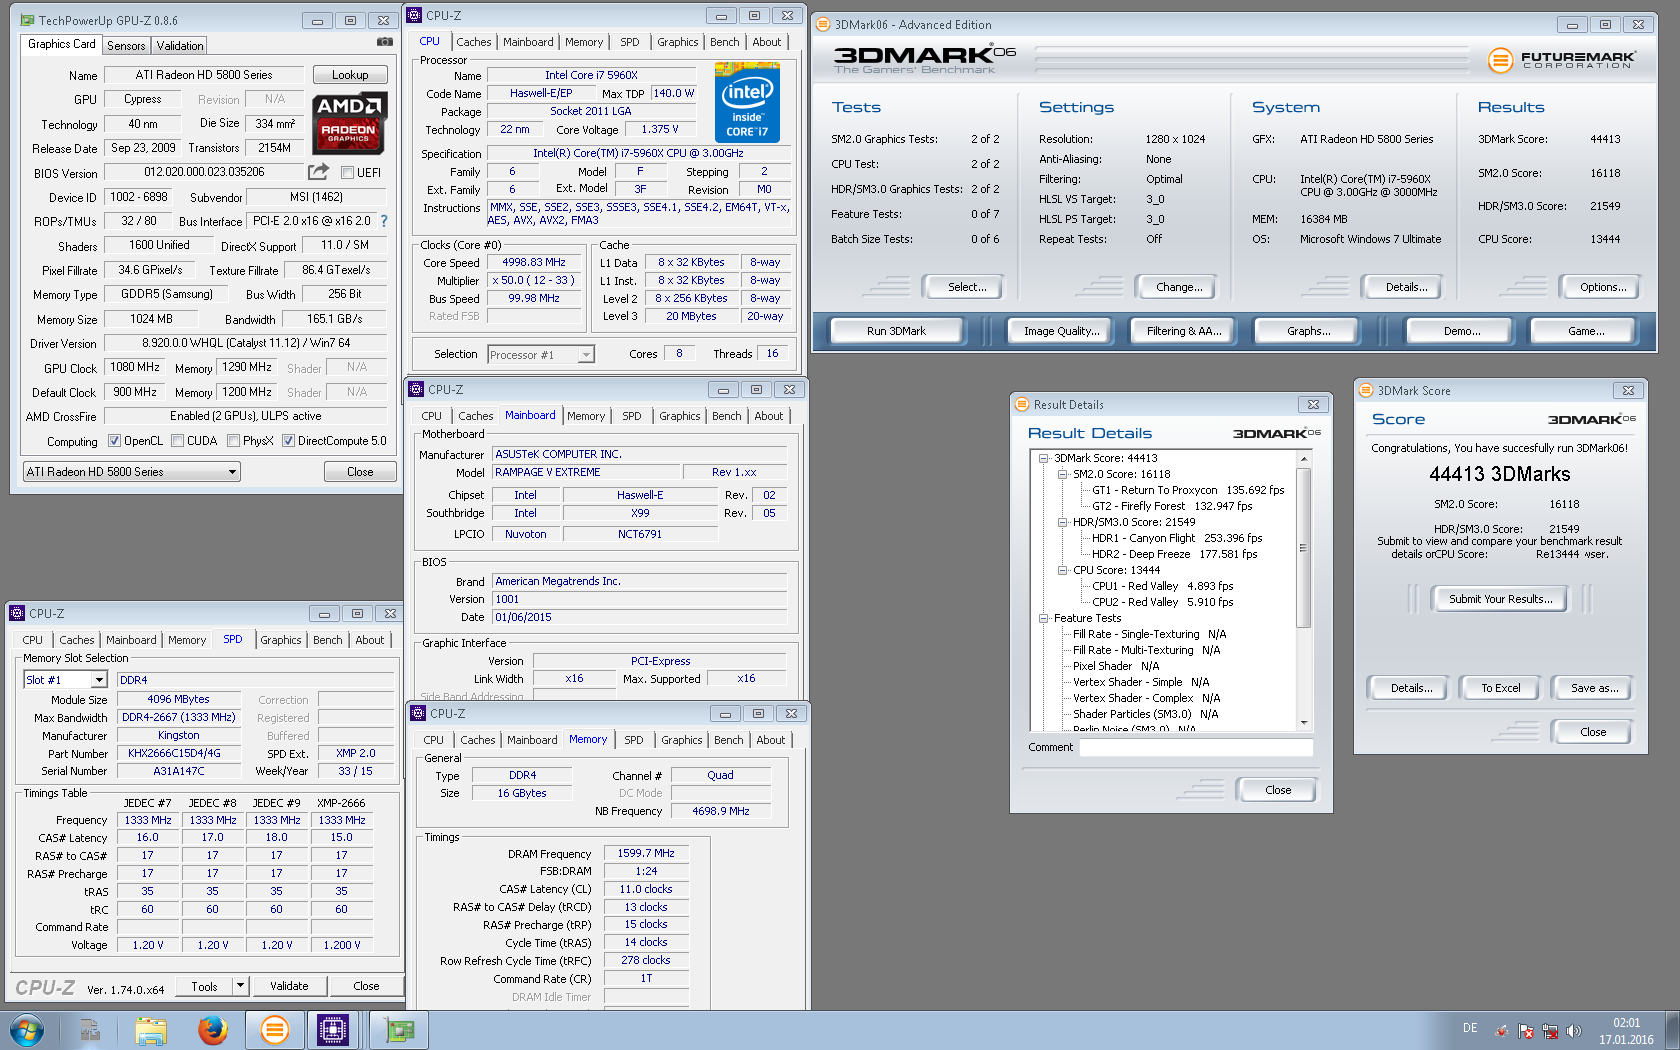Click the Image Quality... button
The height and width of the screenshot is (1050, 1680).
(1061, 331)
